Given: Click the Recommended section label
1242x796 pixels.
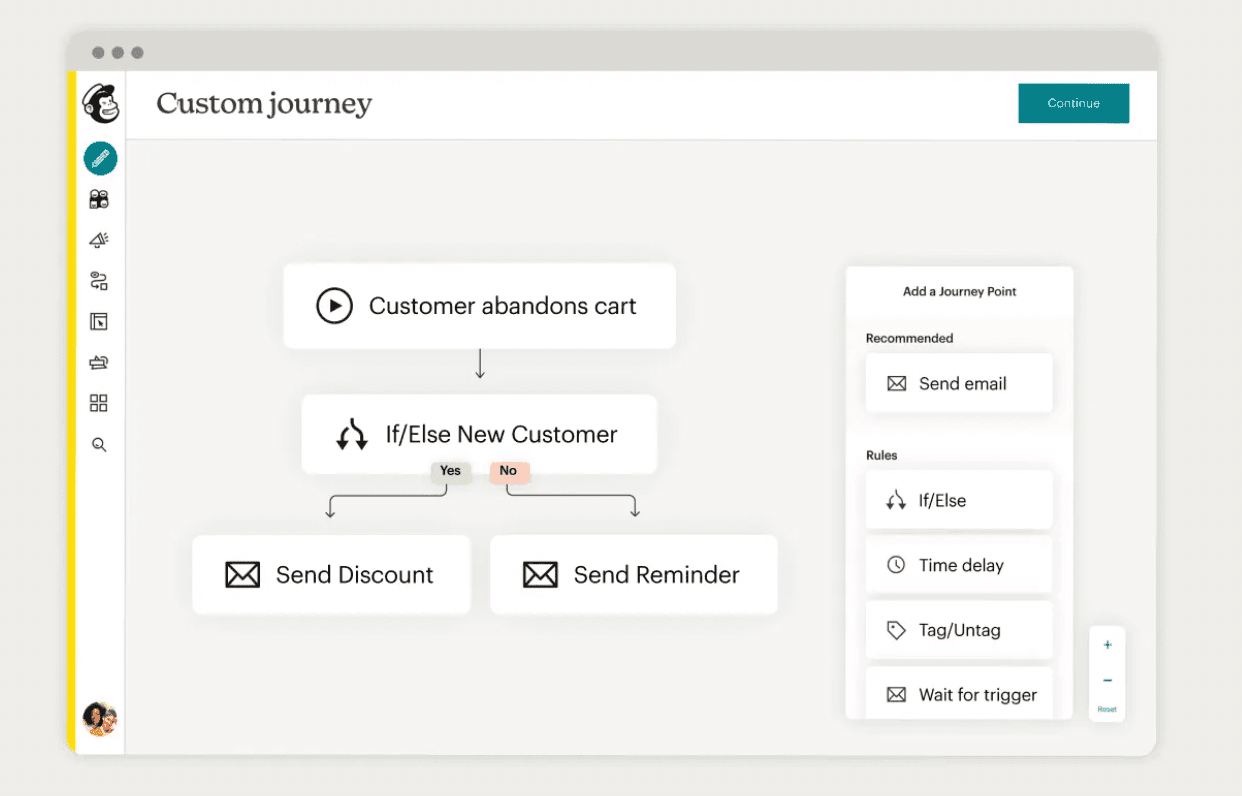Looking at the screenshot, I should pos(909,338).
